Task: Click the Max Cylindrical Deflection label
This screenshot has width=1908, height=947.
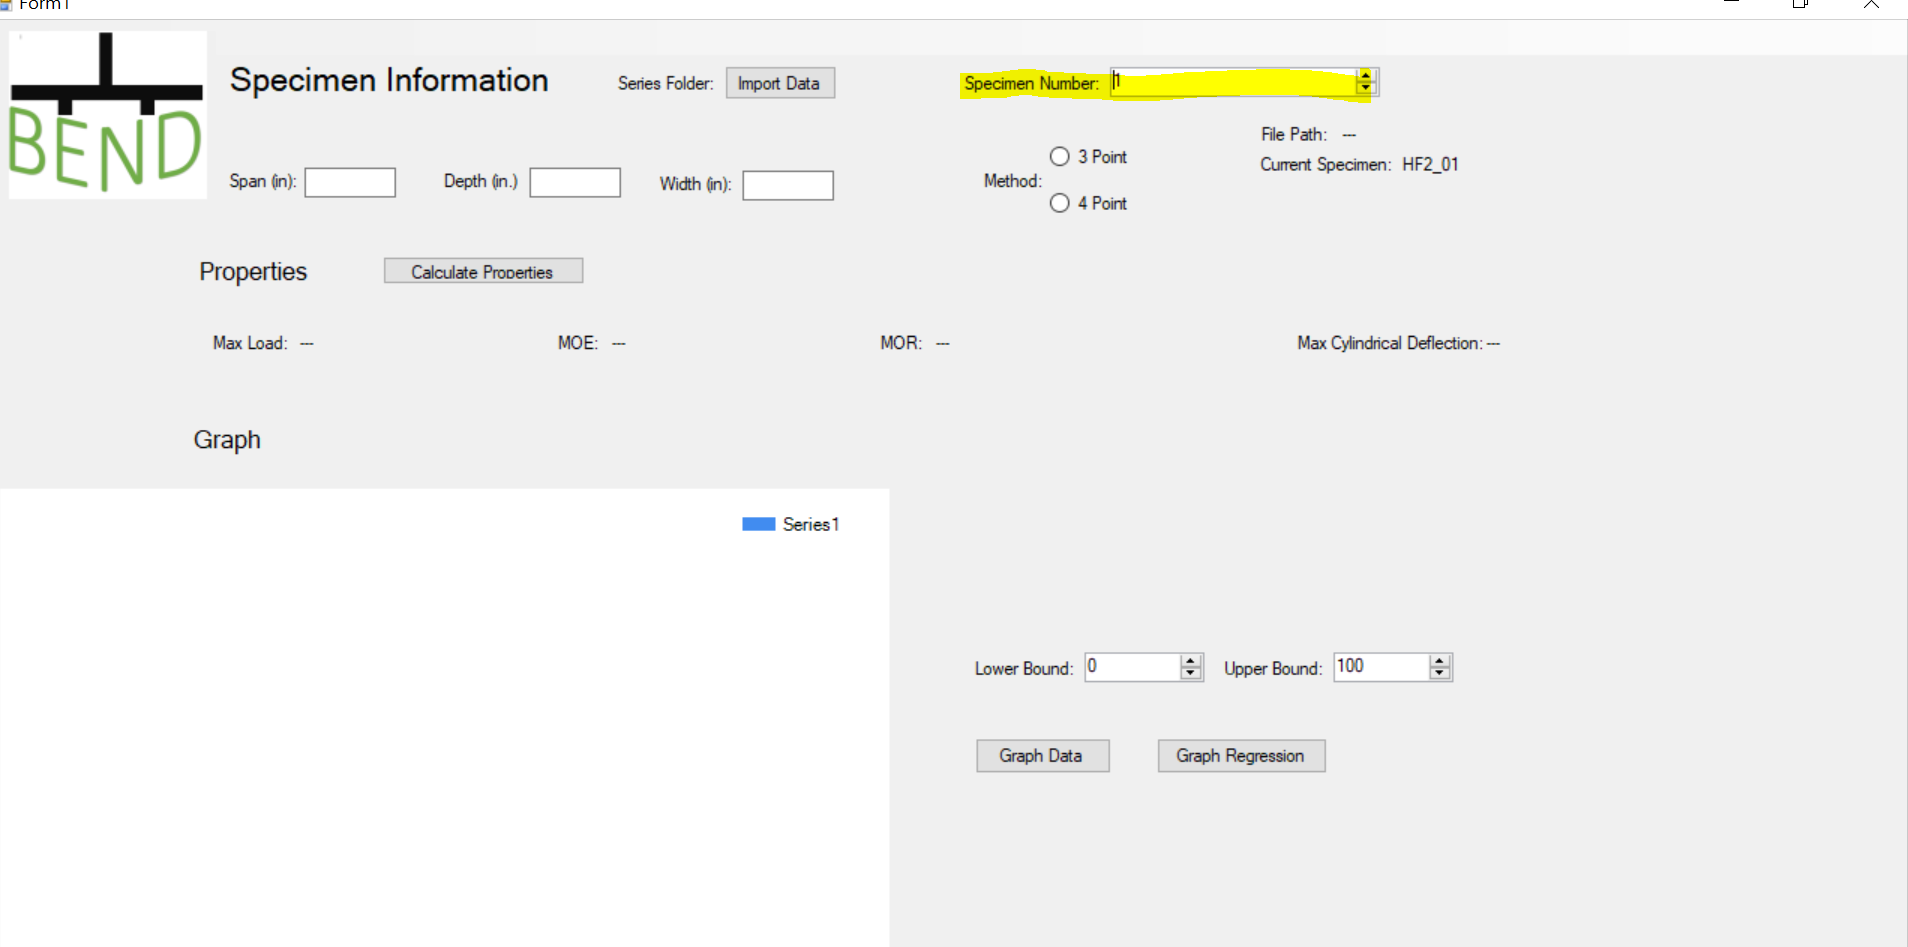Action: point(1390,343)
